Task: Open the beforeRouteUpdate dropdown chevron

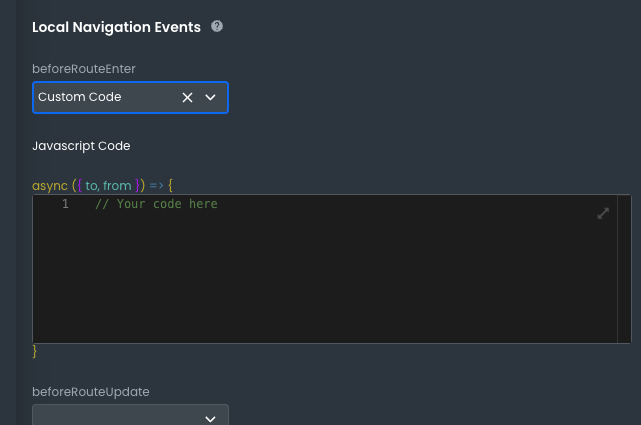Action: [x=211, y=418]
